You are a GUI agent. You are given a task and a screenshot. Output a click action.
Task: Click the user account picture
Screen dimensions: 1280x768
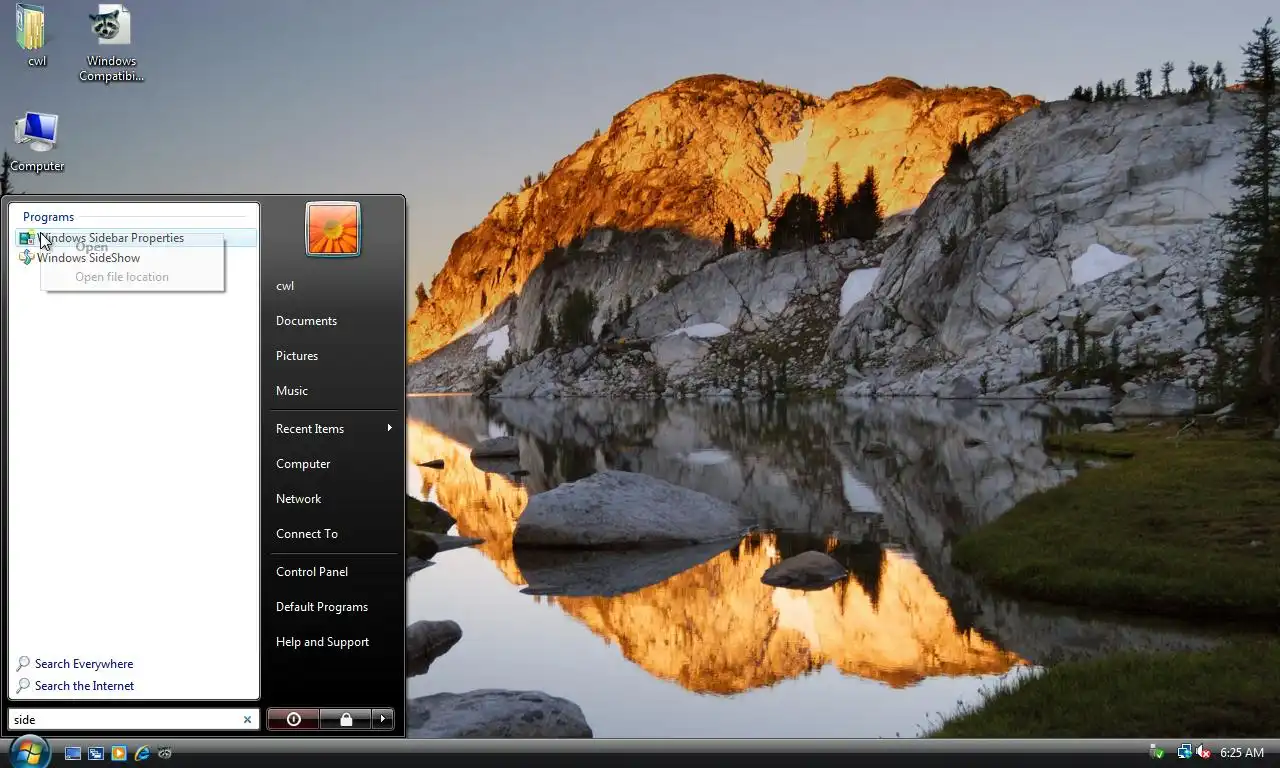pos(333,229)
